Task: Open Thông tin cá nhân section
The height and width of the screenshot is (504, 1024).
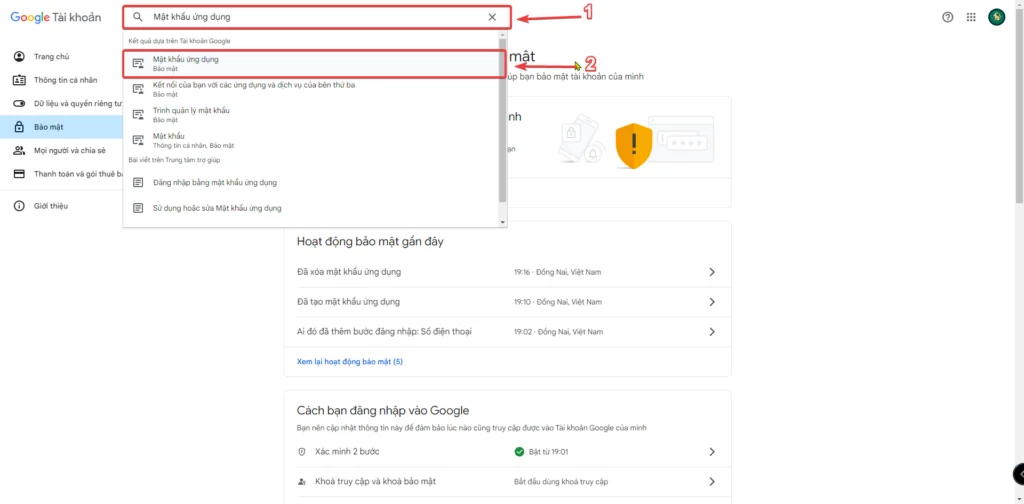Action: pos(65,80)
